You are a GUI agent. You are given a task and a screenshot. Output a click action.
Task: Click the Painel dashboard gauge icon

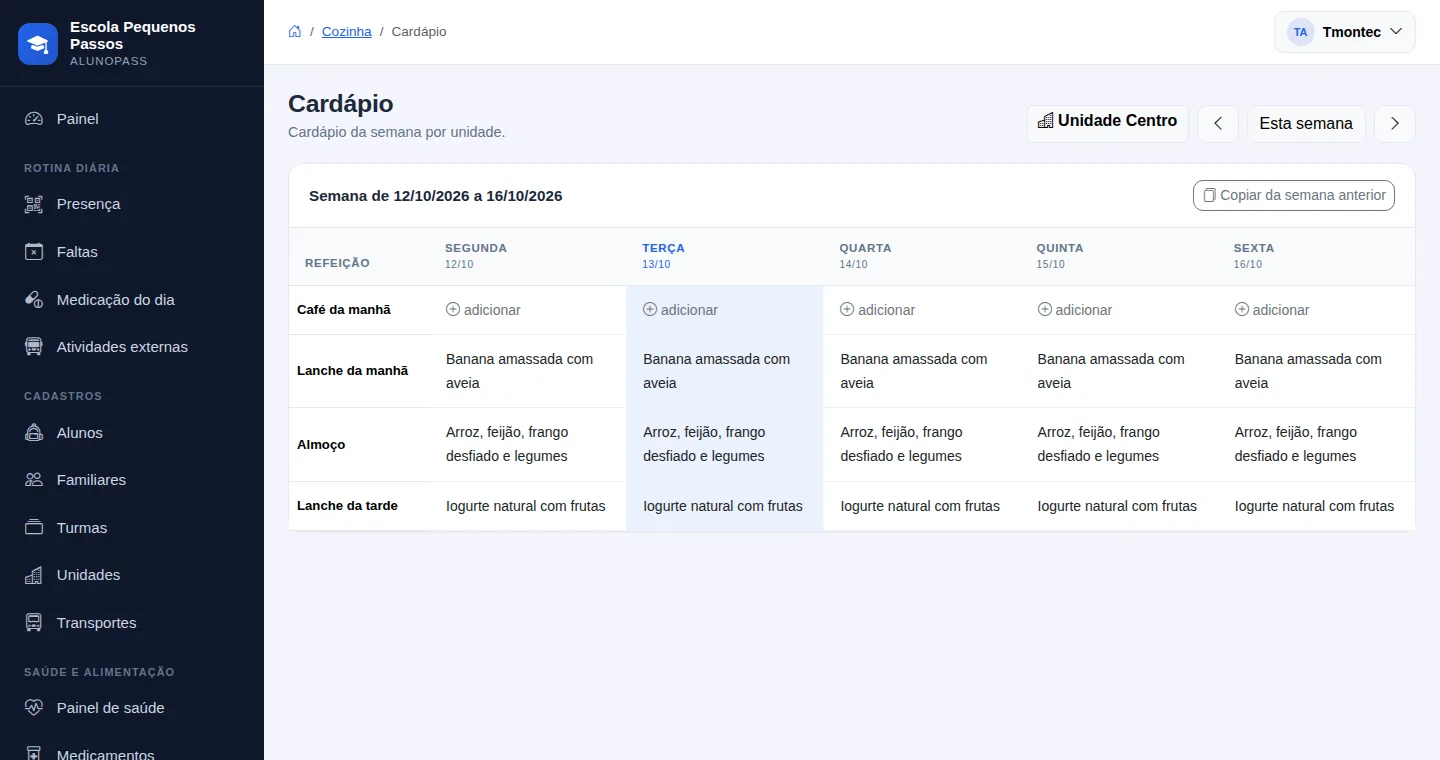[x=34, y=119]
